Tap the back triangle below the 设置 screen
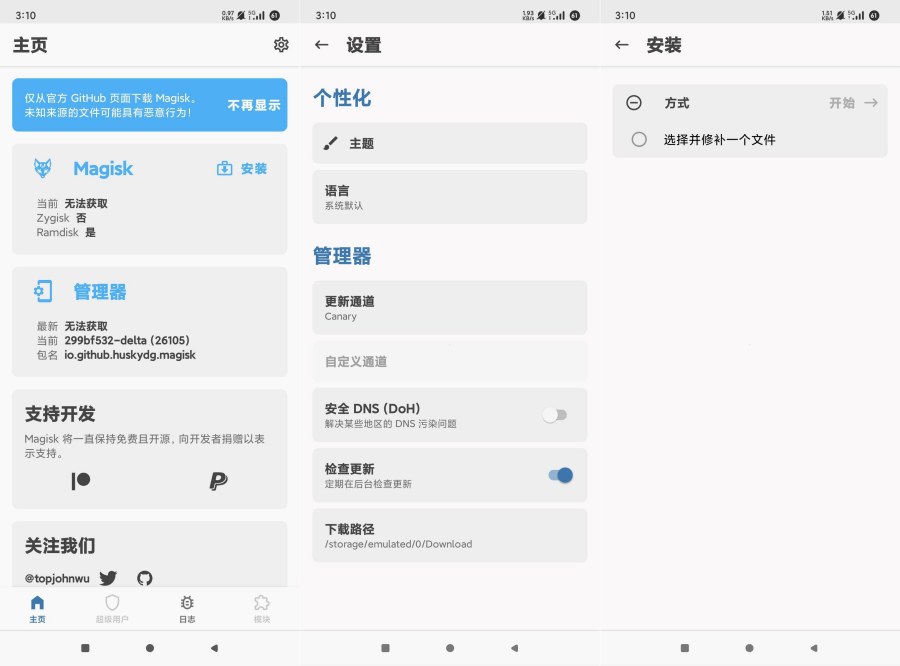Screen dimensions: 900x666 (514, 648)
